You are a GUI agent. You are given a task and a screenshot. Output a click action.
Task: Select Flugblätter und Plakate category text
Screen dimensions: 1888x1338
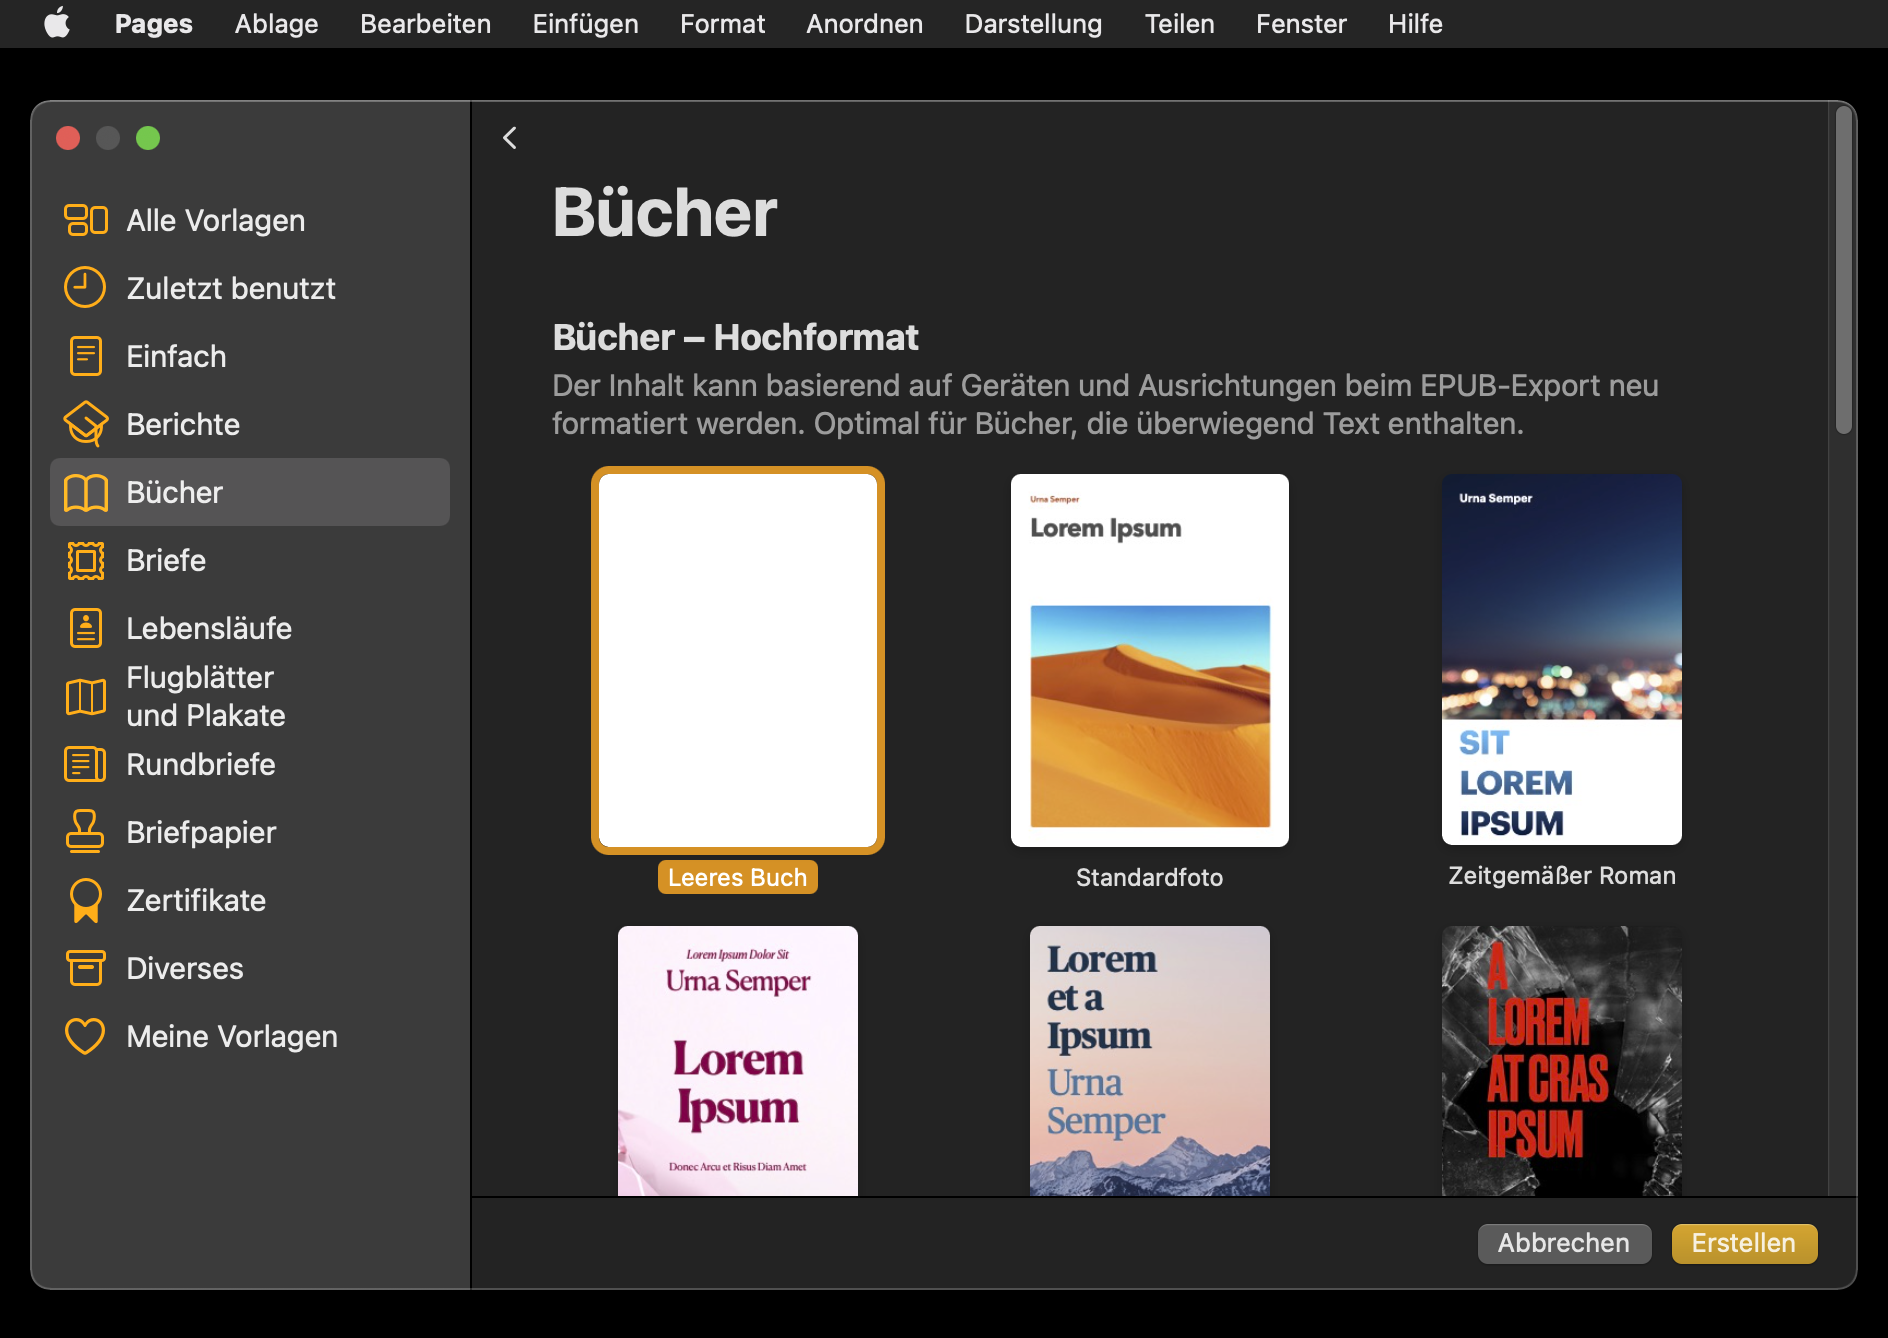click(x=206, y=696)
